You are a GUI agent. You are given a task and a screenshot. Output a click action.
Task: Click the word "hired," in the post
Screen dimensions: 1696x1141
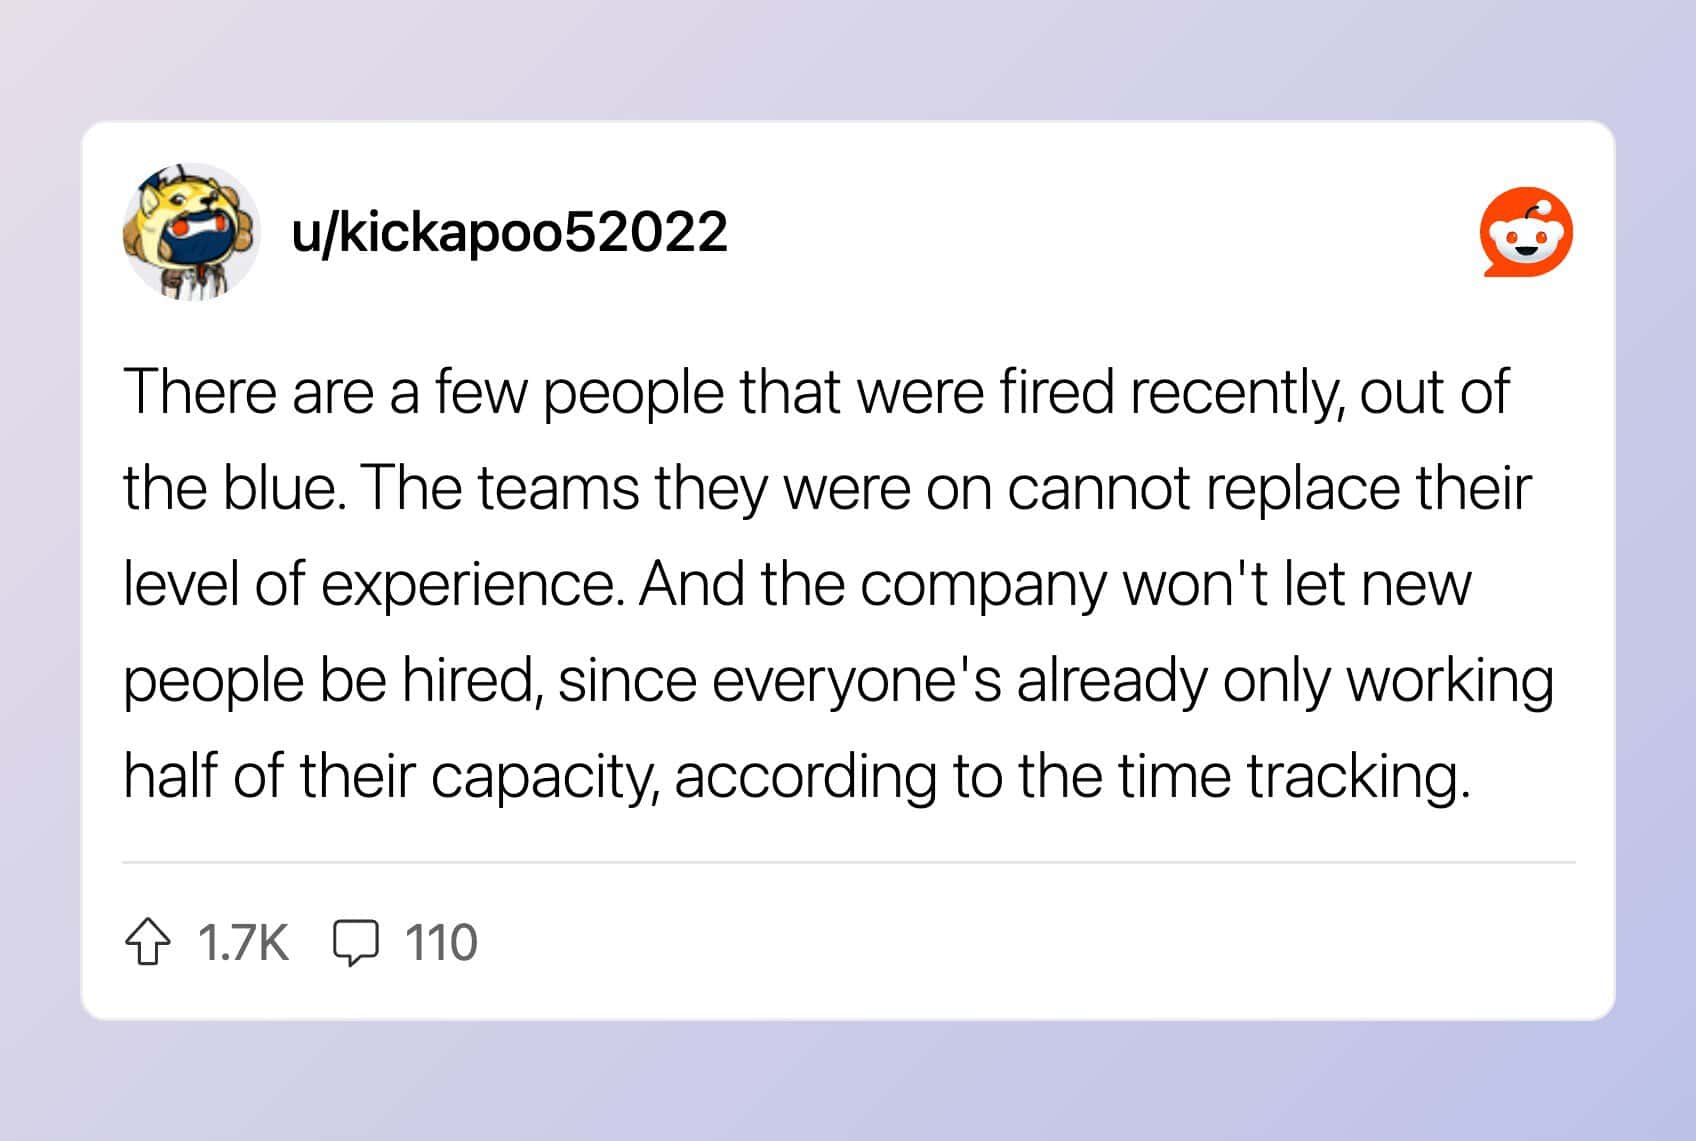tap(468, 681)
